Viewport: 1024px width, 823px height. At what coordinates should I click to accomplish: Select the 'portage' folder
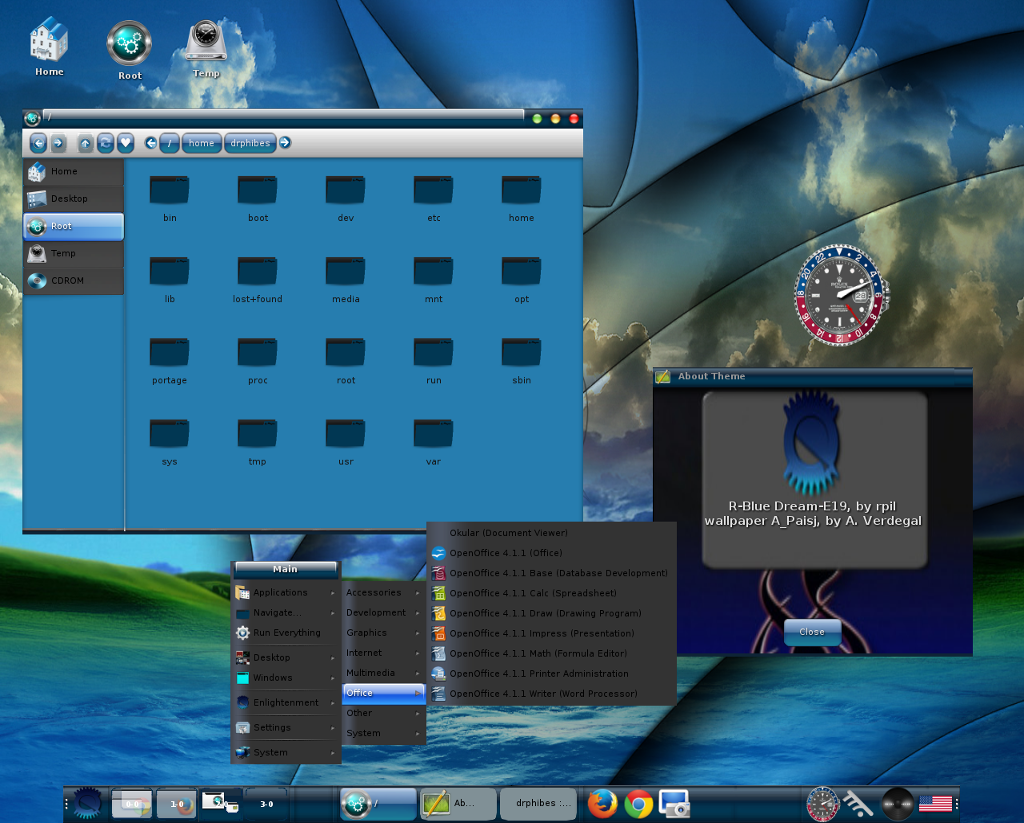169,360
